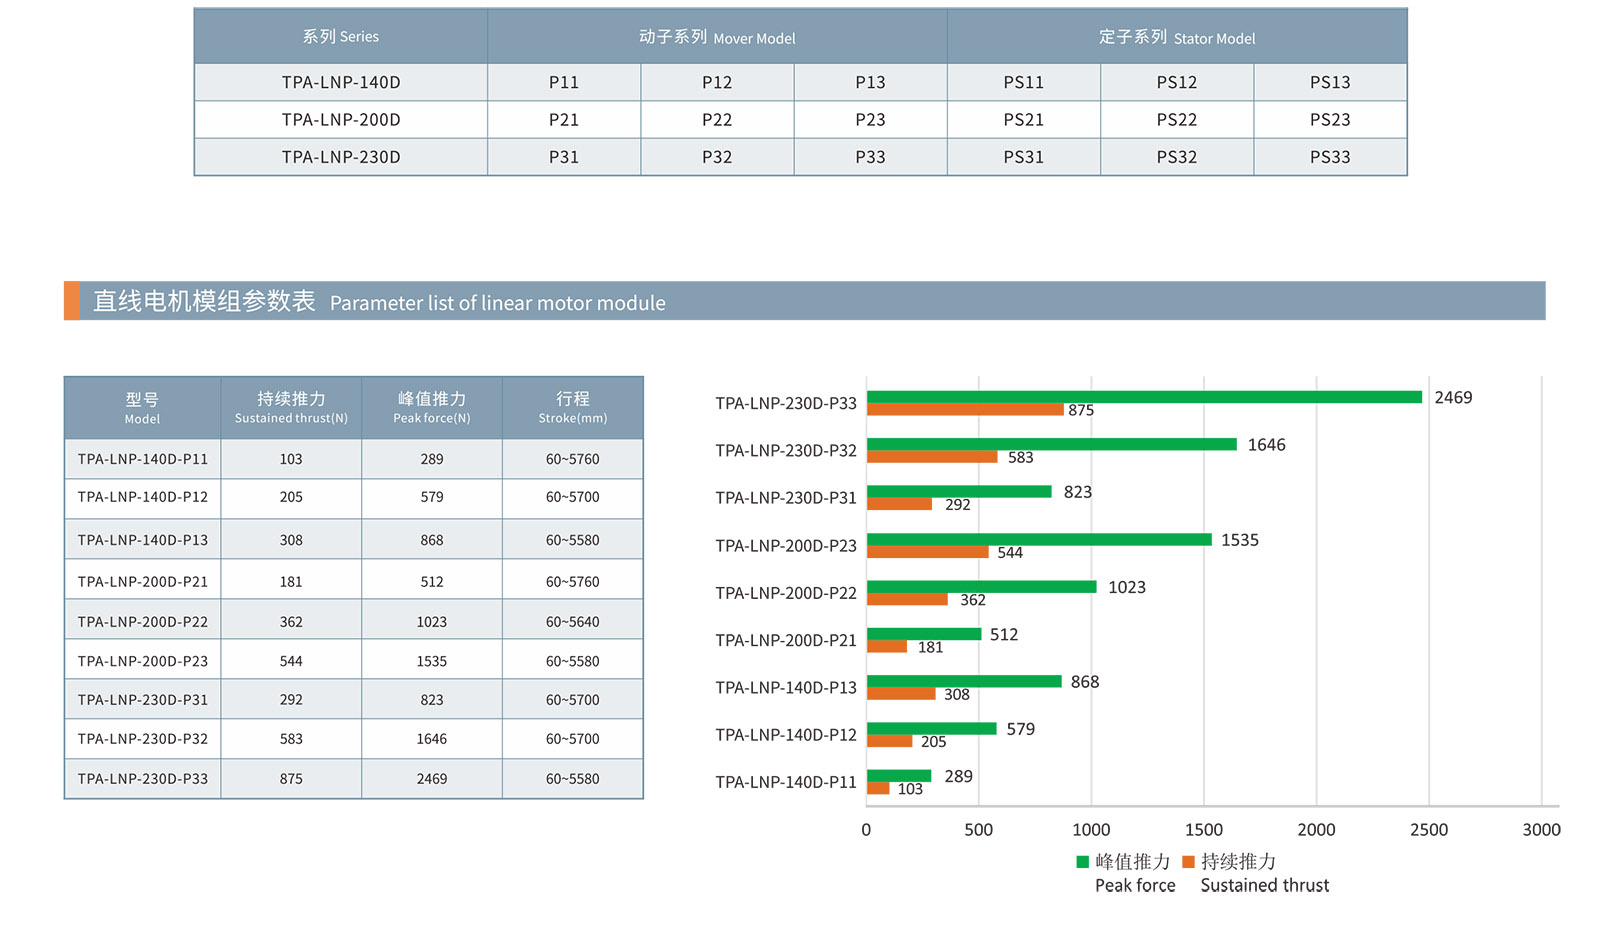Select TPA-LNP-140D-P12 in the parameter table
The height and width of the screenshot is (947, 1600).
point(143,497)
